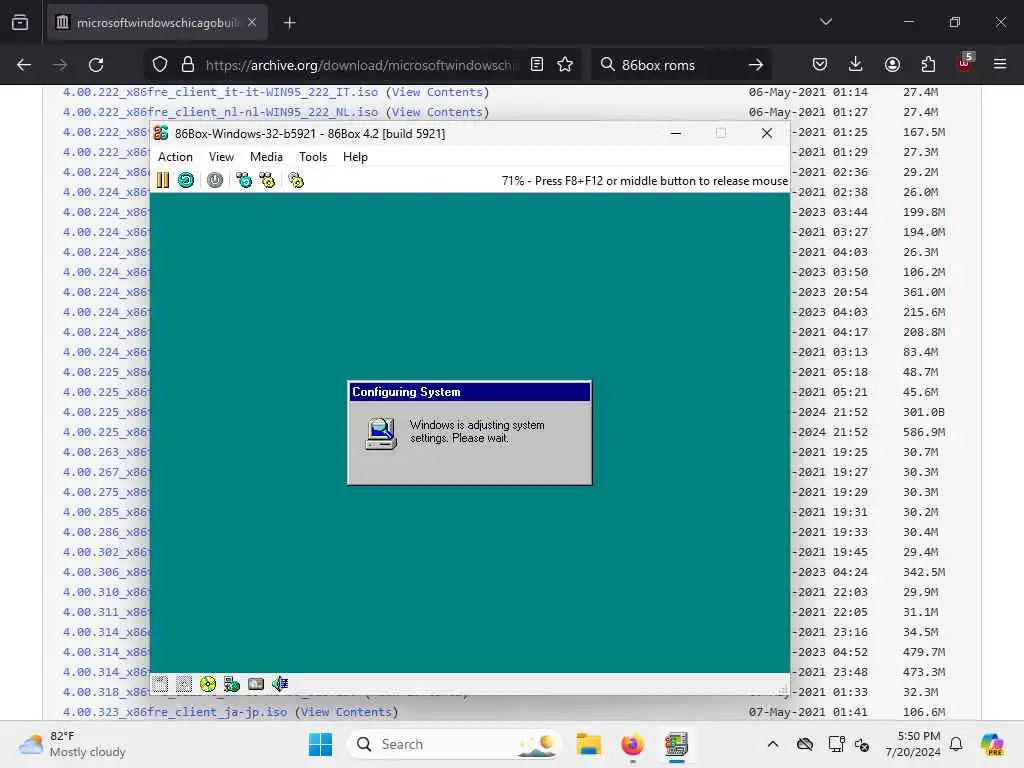Open a new Firefox tab

tap(290, 23)
